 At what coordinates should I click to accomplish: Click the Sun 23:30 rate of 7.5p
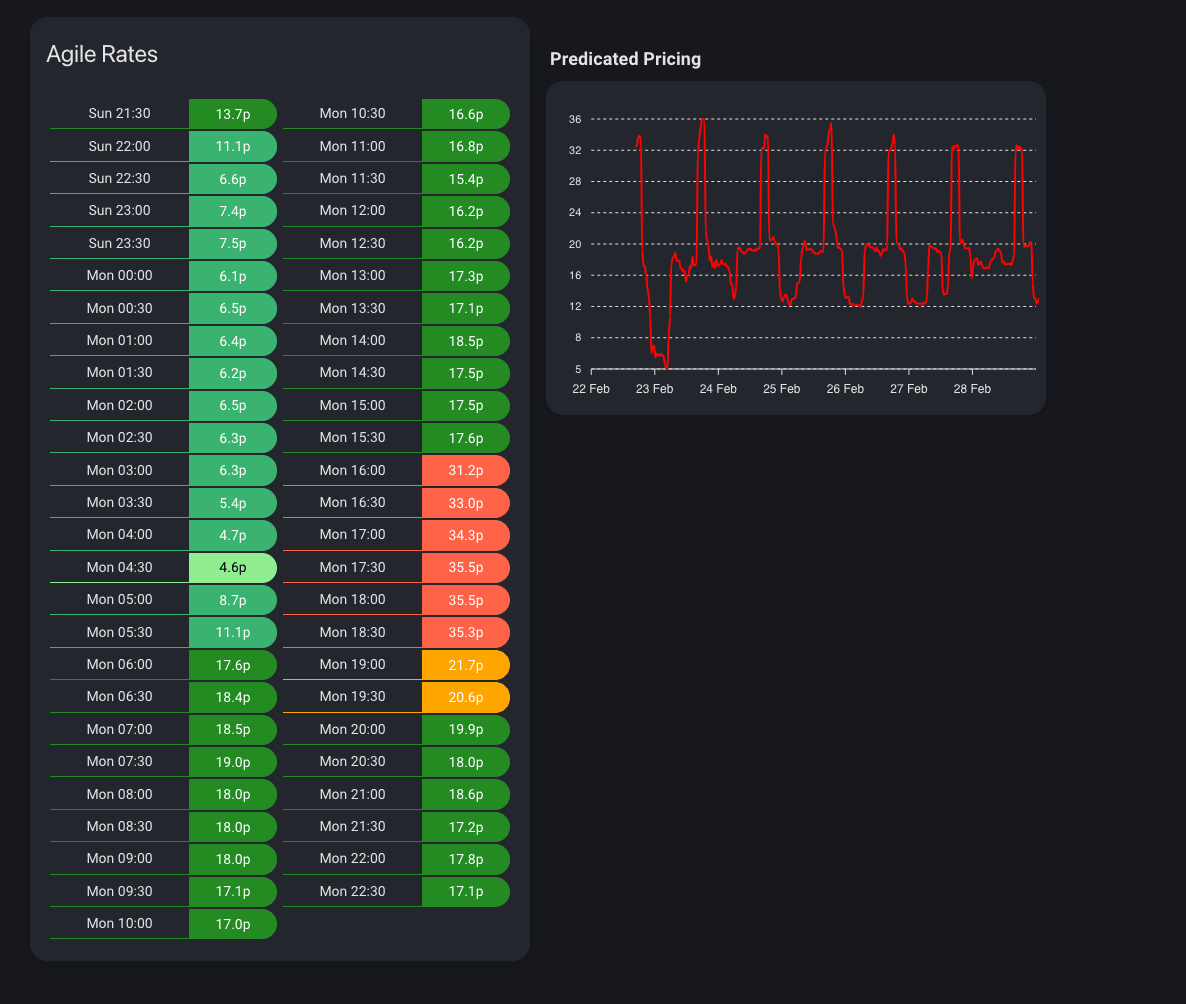point(232,243)
